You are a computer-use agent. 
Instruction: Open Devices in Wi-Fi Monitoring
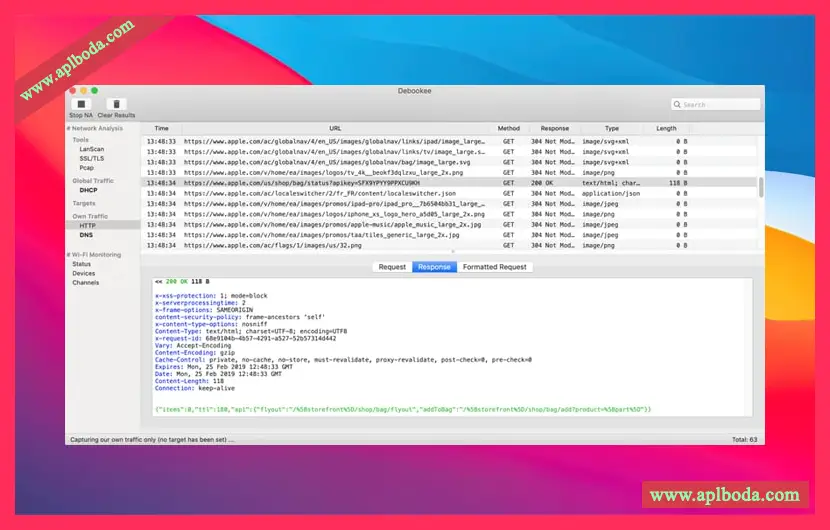coord(84,274)
